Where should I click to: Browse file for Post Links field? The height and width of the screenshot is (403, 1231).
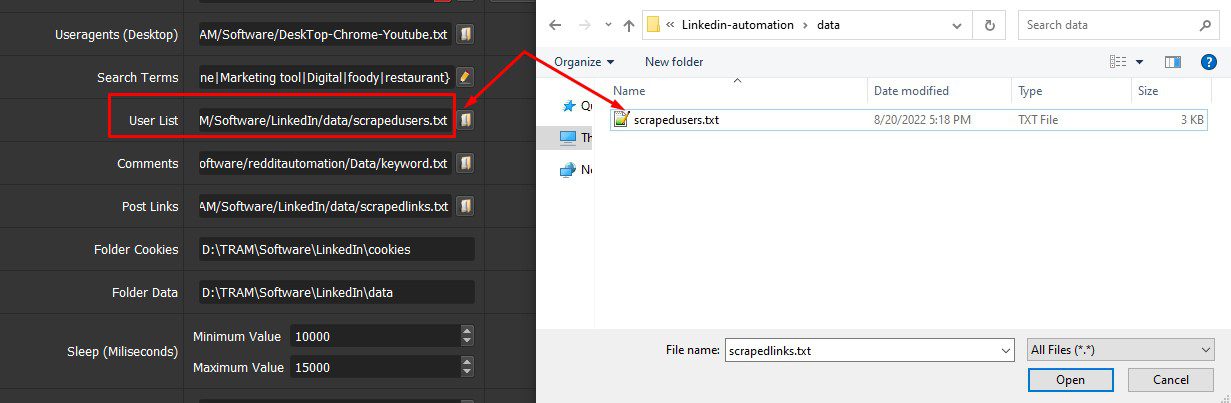pyautogui.click(x=465, y=206)
